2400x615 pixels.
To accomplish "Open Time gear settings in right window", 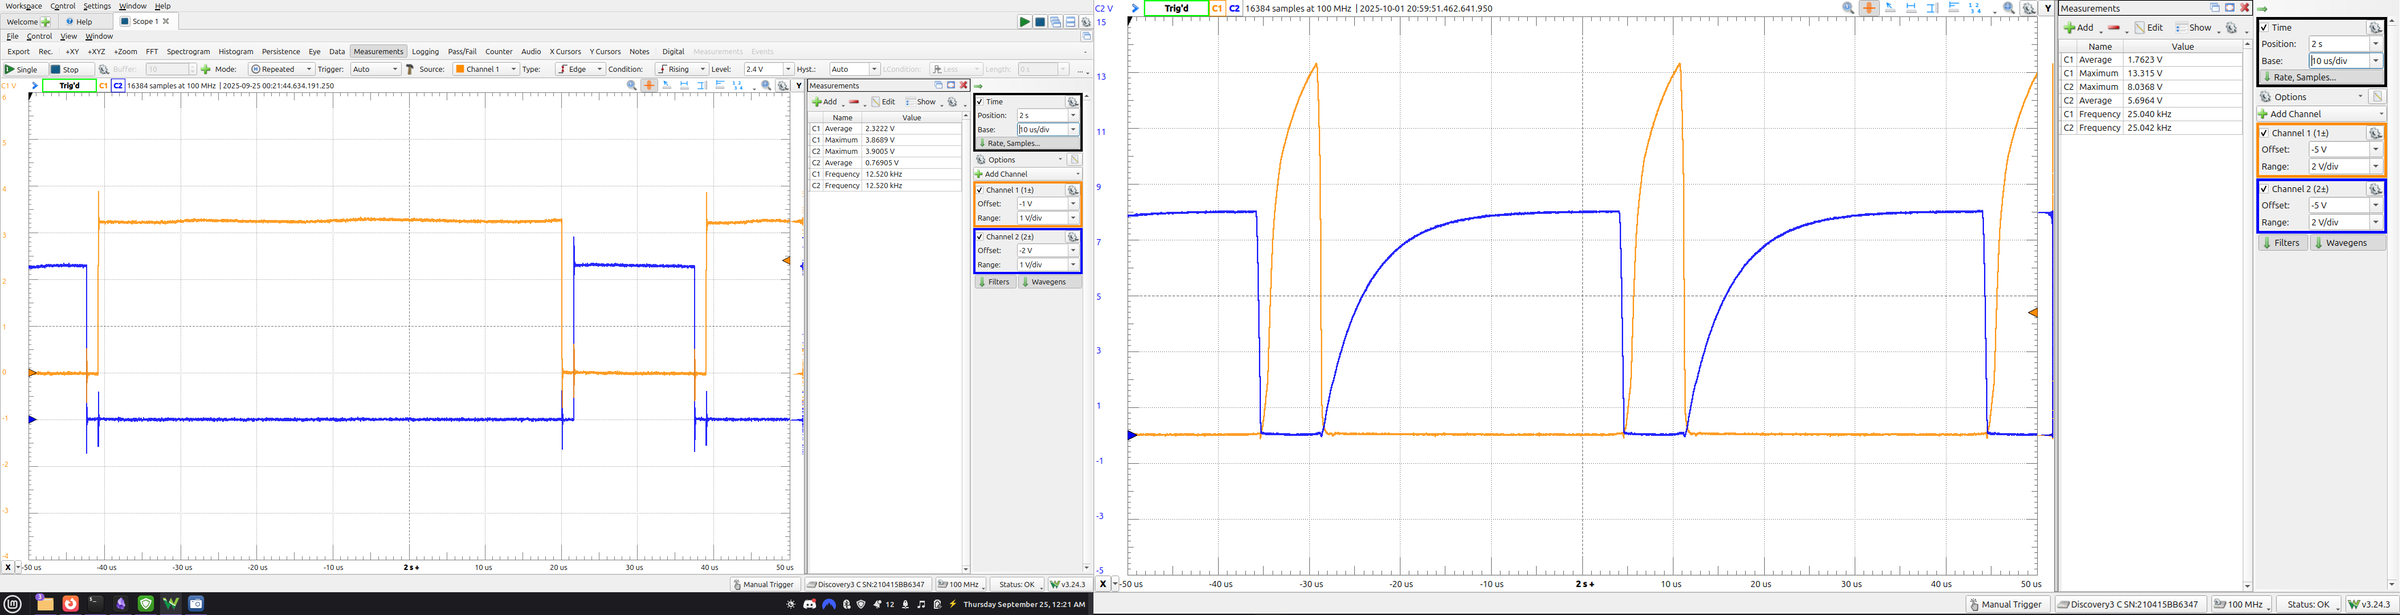I will (x=2375, y=28).
